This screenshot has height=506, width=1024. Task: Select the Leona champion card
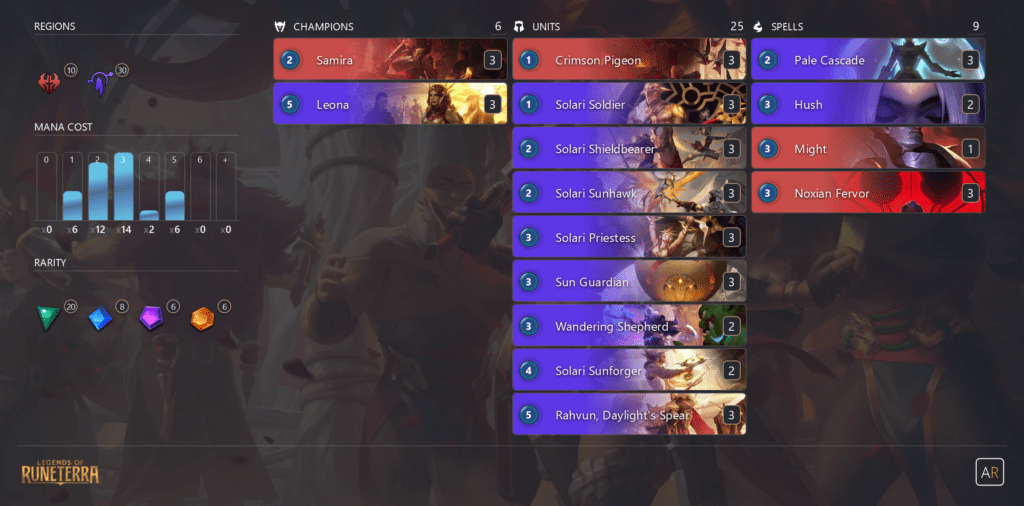click(390, 103)
